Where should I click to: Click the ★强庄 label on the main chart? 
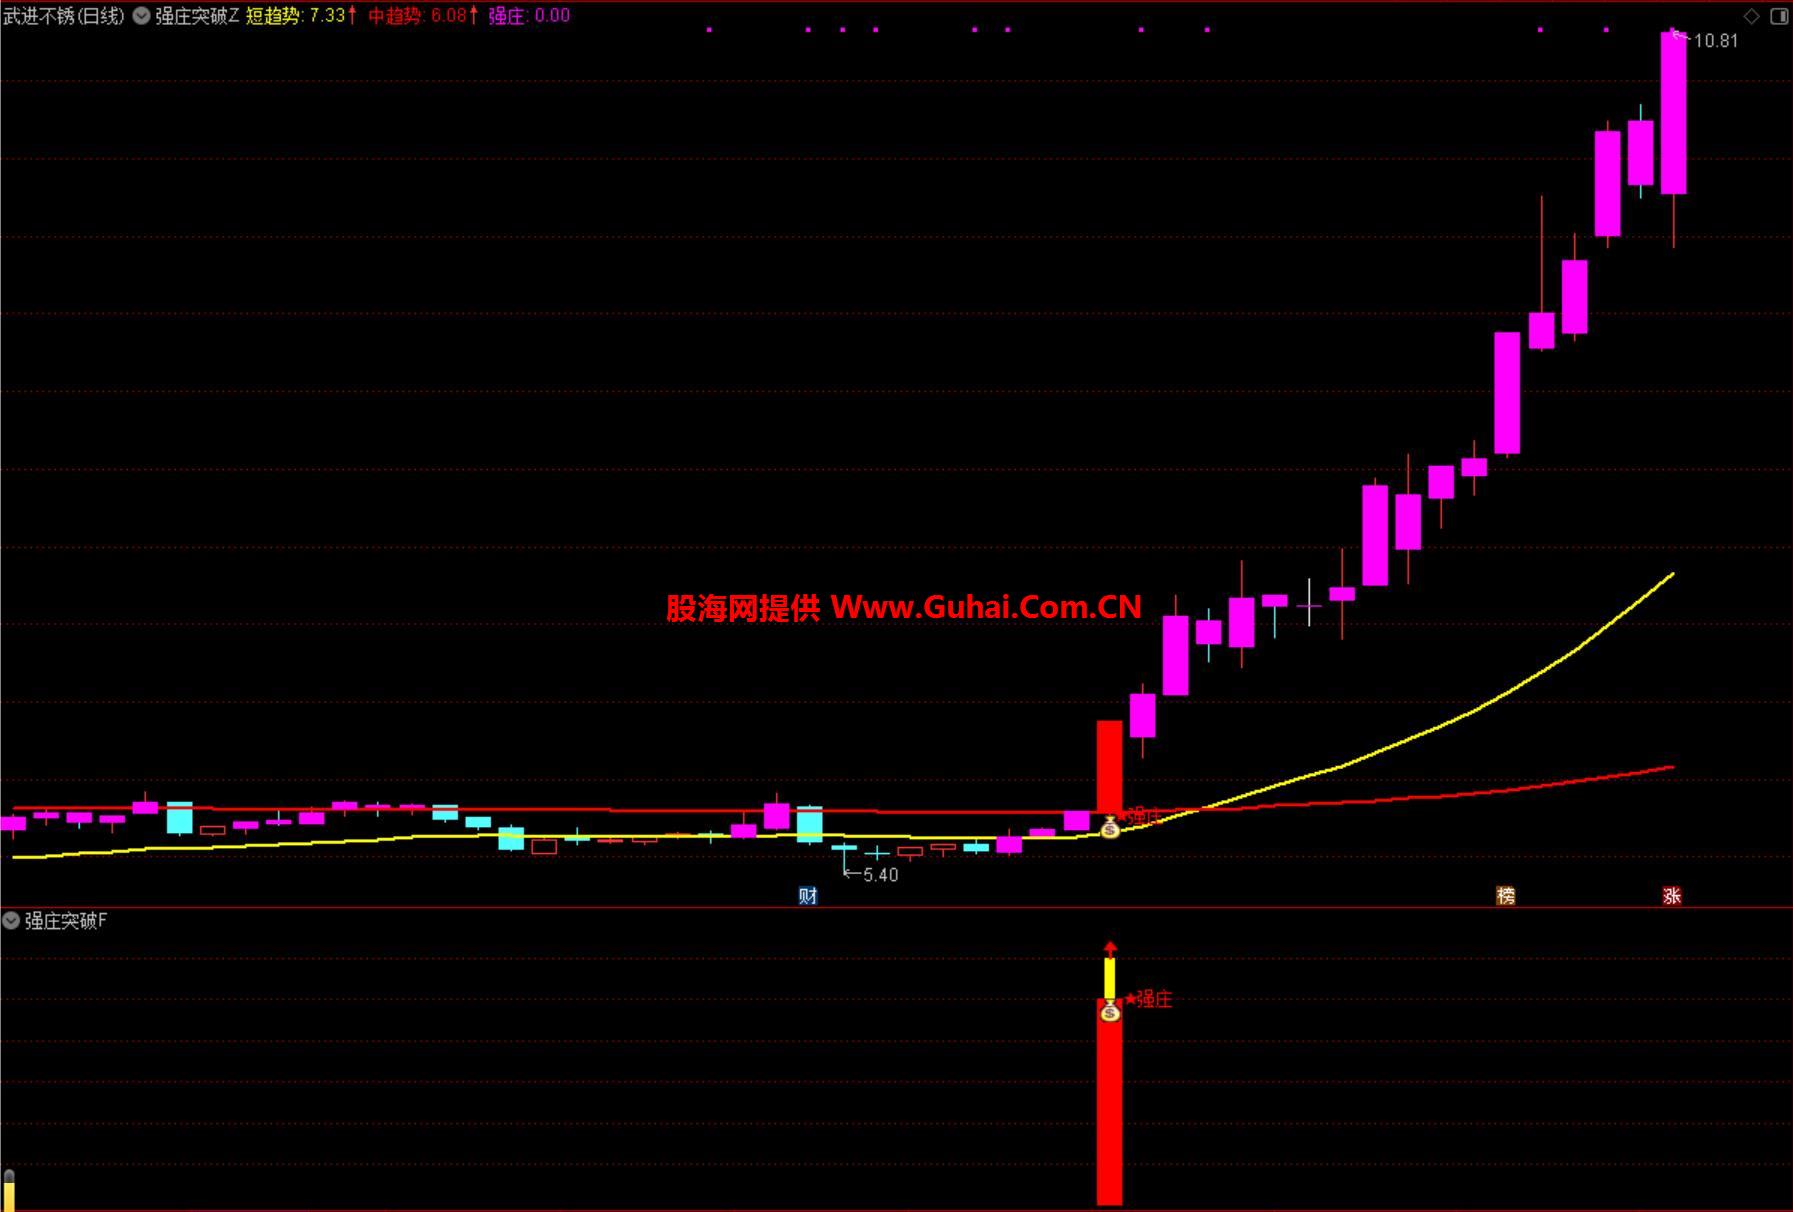(1141, 815)
